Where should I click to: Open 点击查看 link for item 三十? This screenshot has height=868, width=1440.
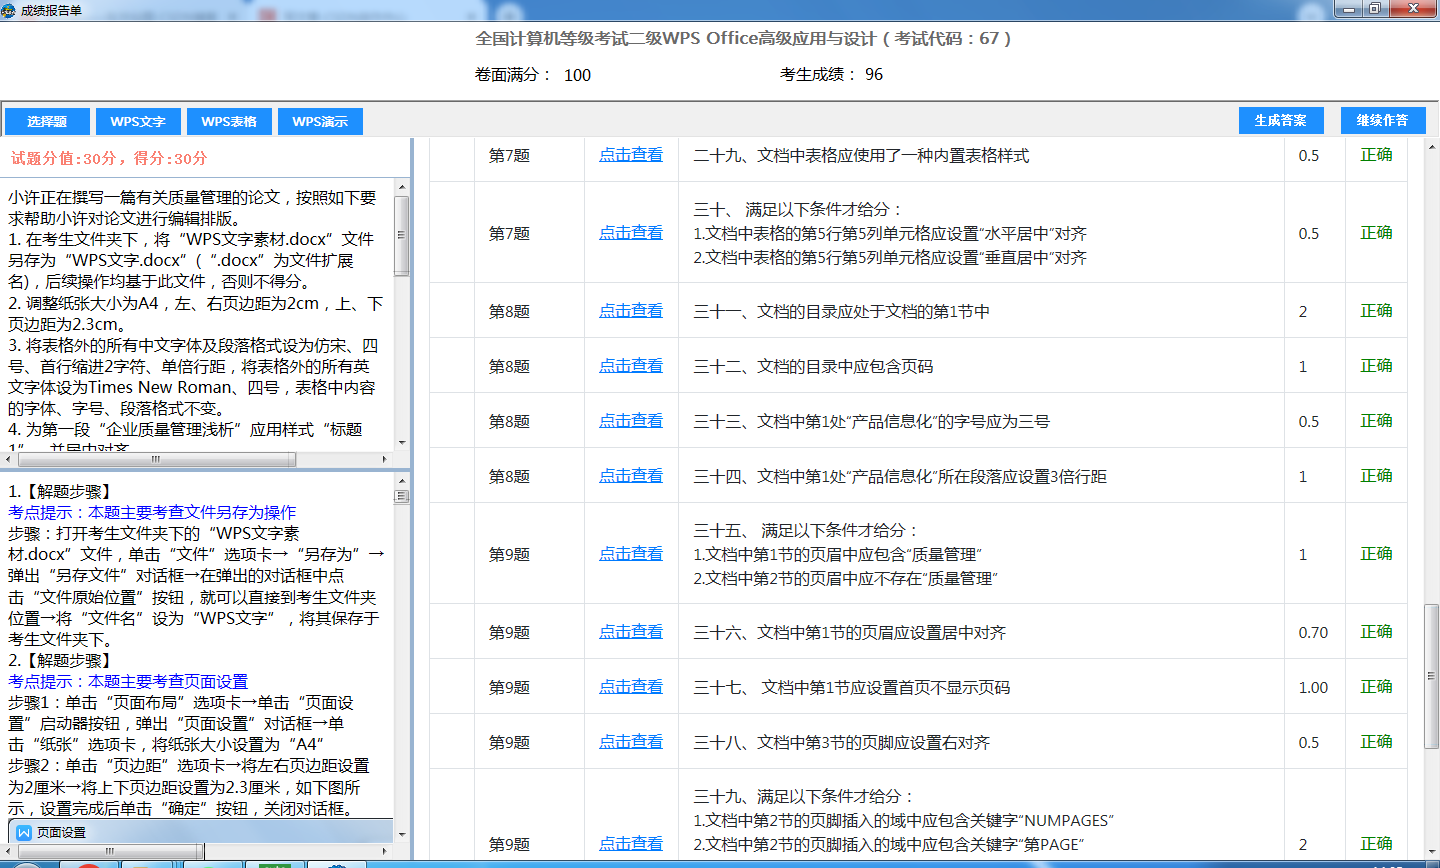pos(631,233)
